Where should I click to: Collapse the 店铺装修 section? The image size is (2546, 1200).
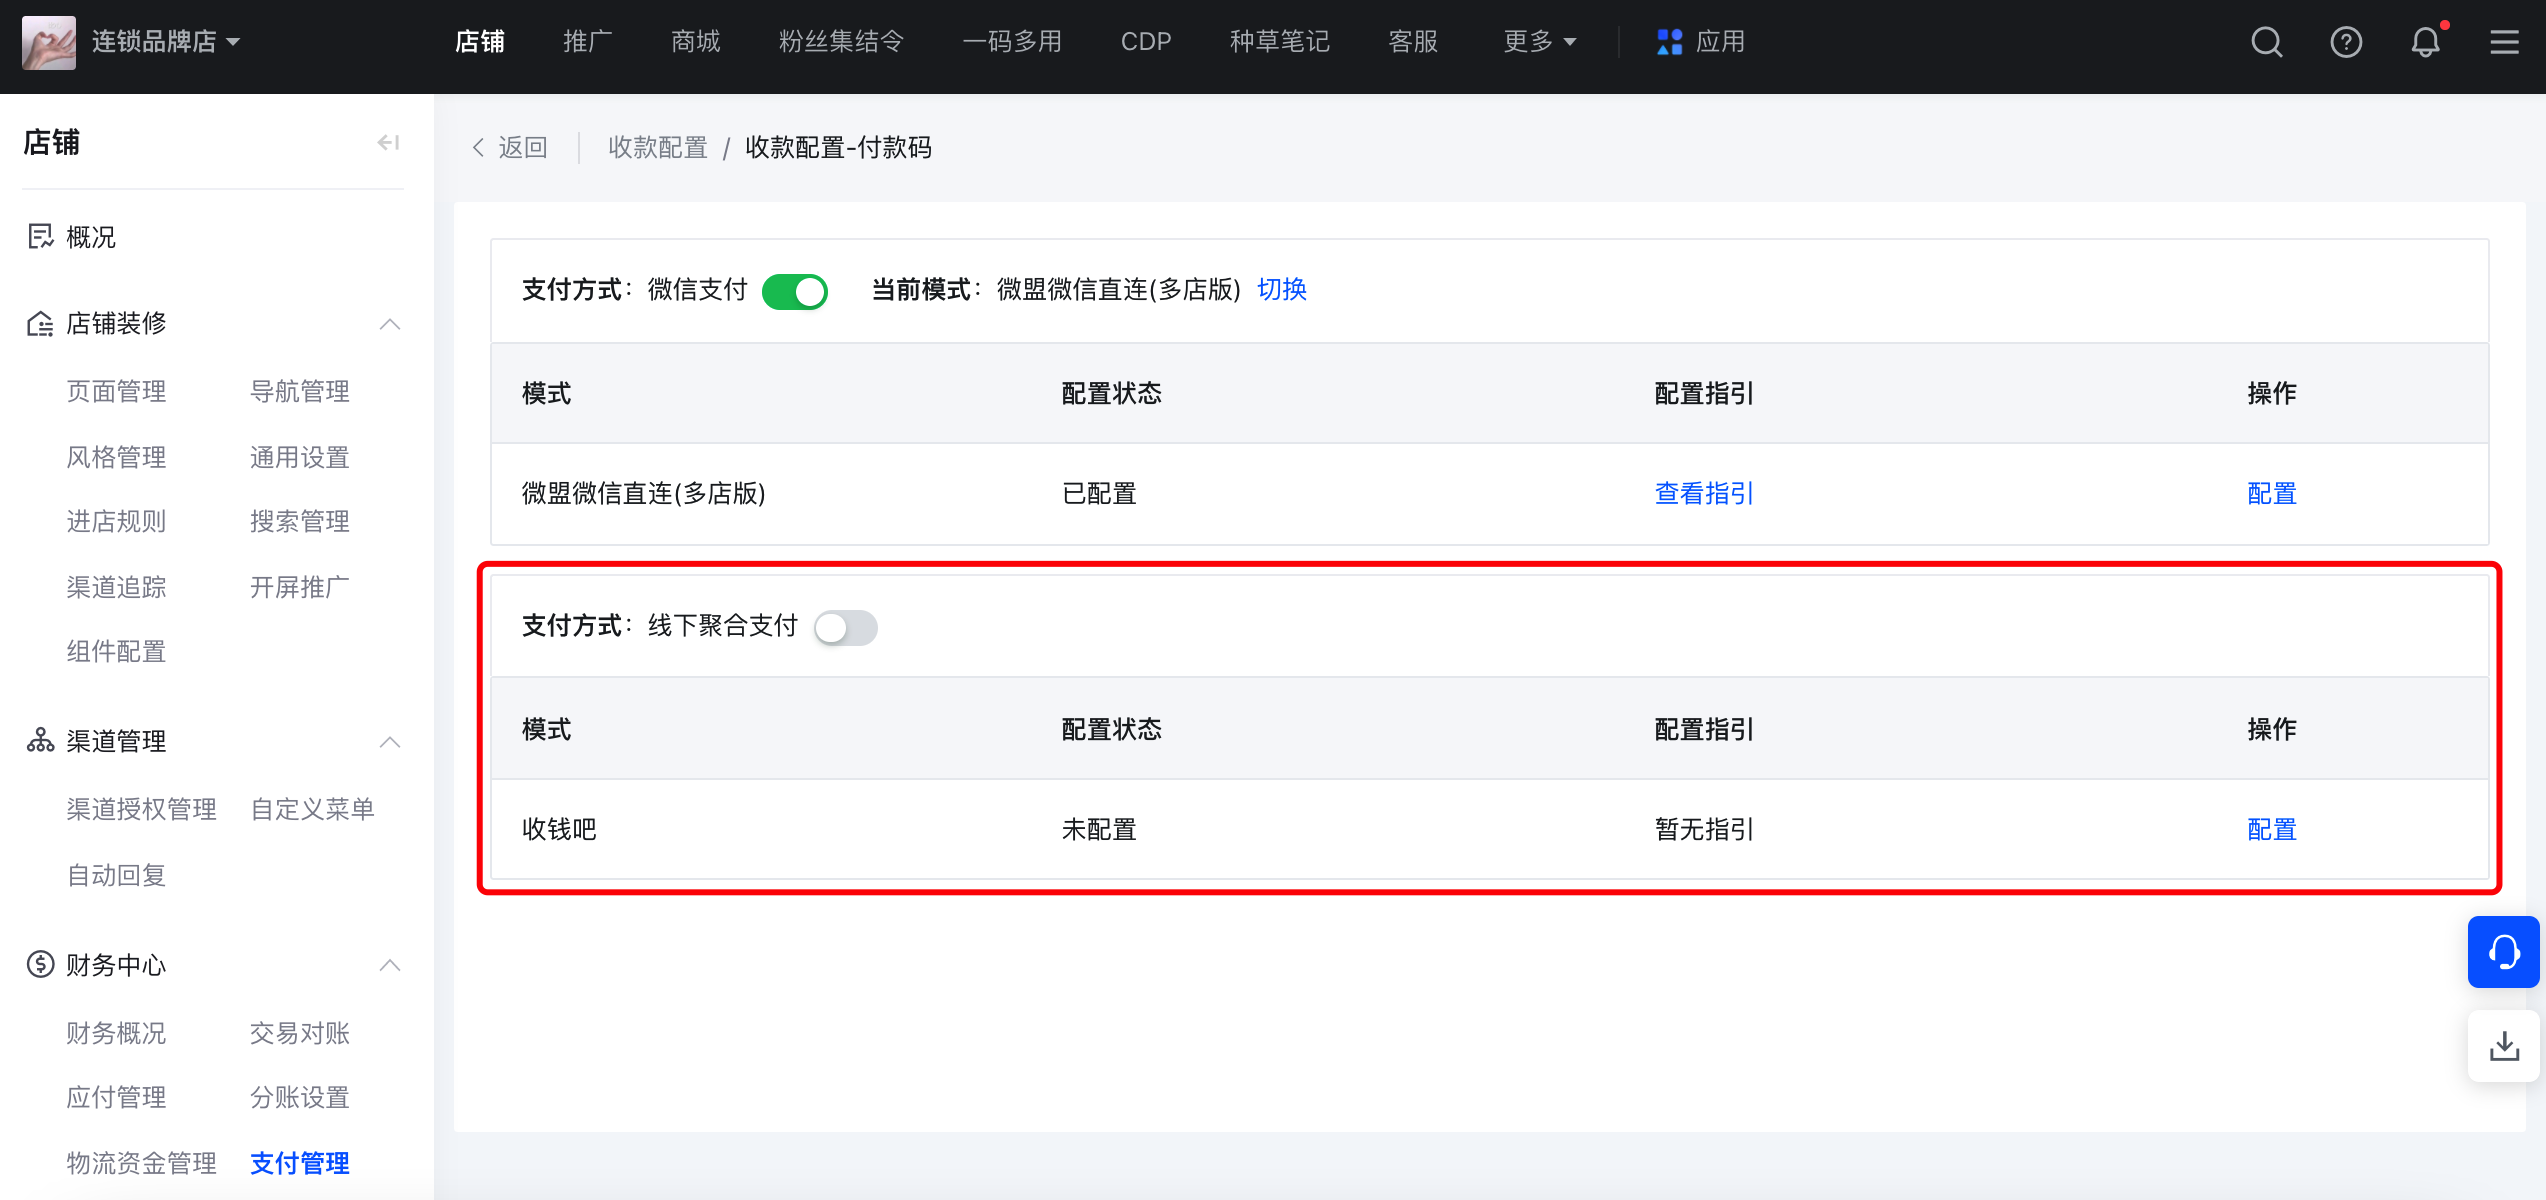point(390,324)
